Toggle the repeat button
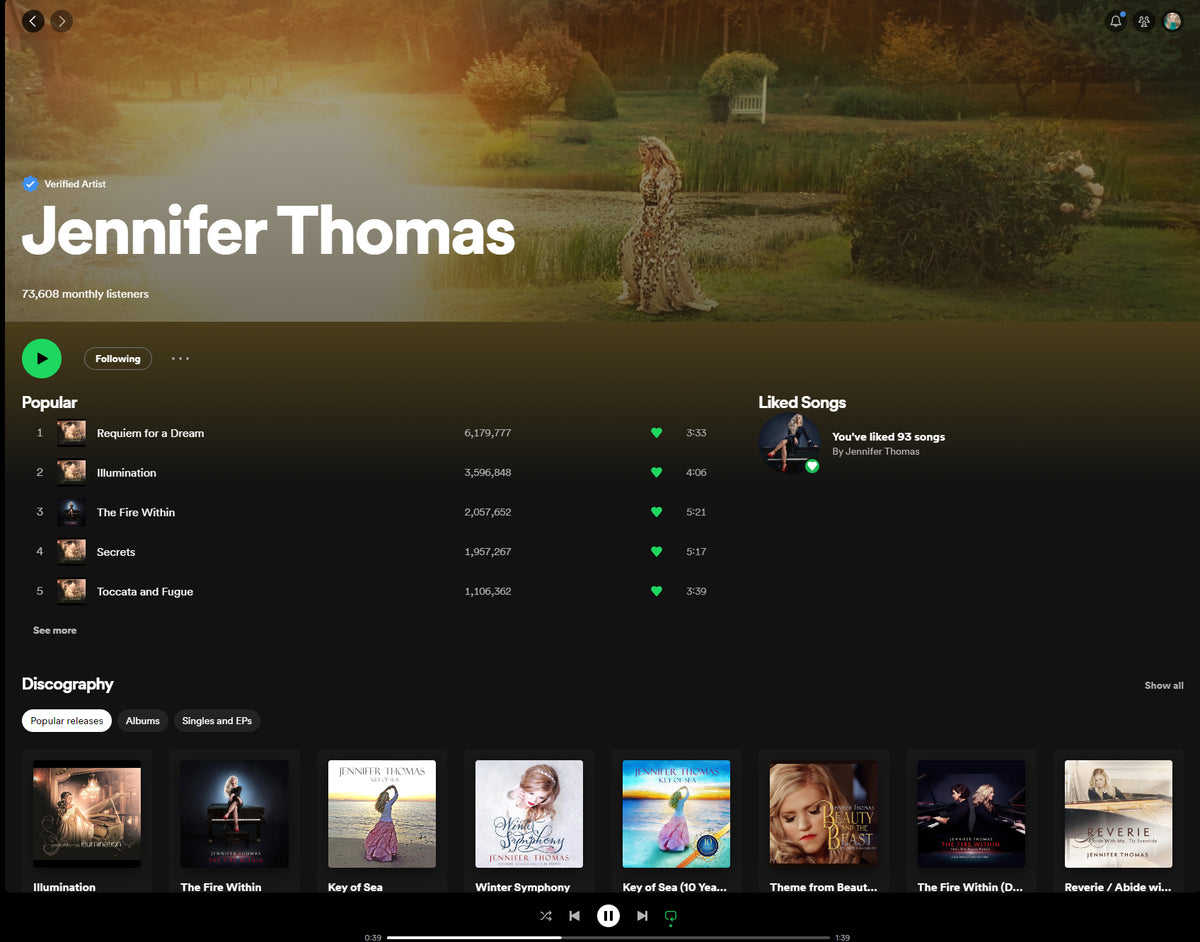Image resolution: width=1200 pixels, height=942 pixels. point(671,915)
